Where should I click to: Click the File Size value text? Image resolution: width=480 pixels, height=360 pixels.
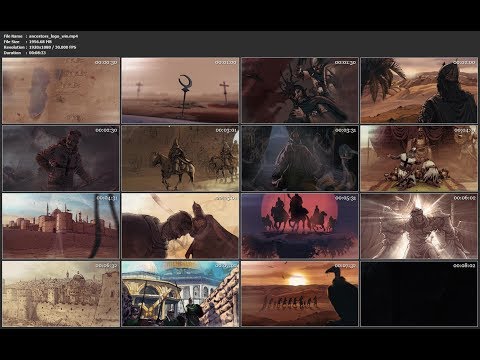click(x=40, y=42)
